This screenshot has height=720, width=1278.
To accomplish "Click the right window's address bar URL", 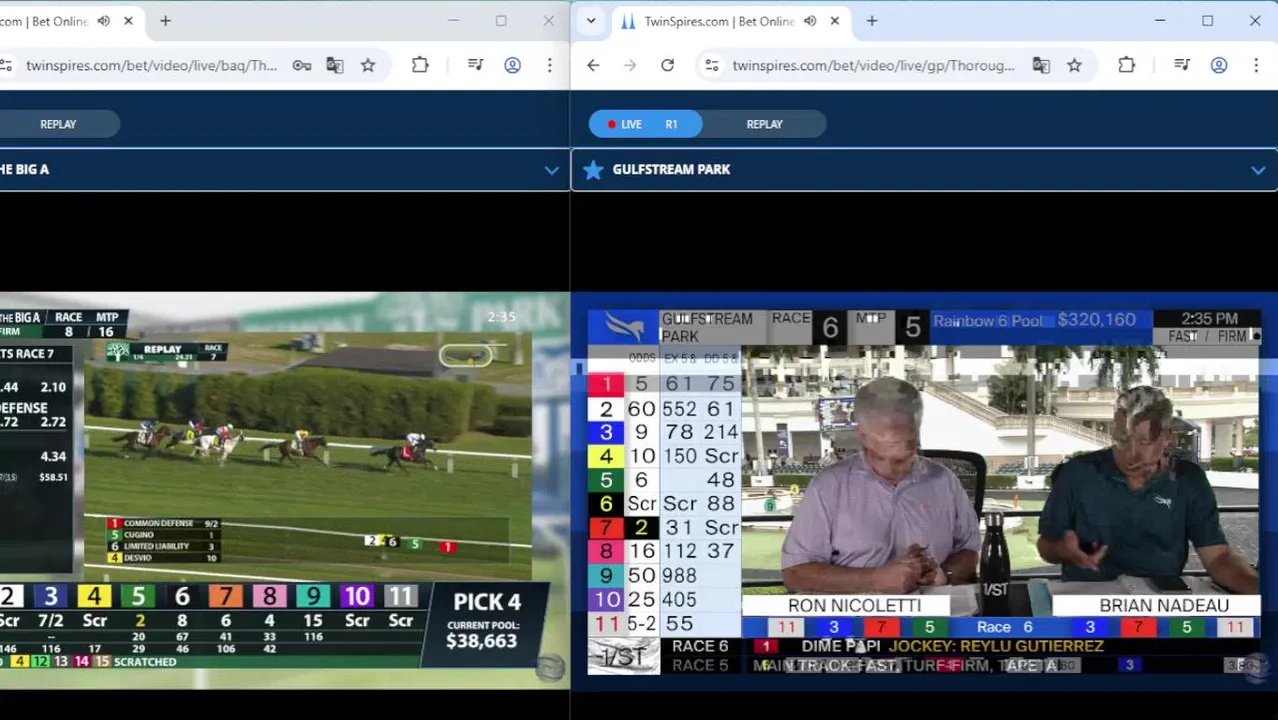I will tap(873, 65).
